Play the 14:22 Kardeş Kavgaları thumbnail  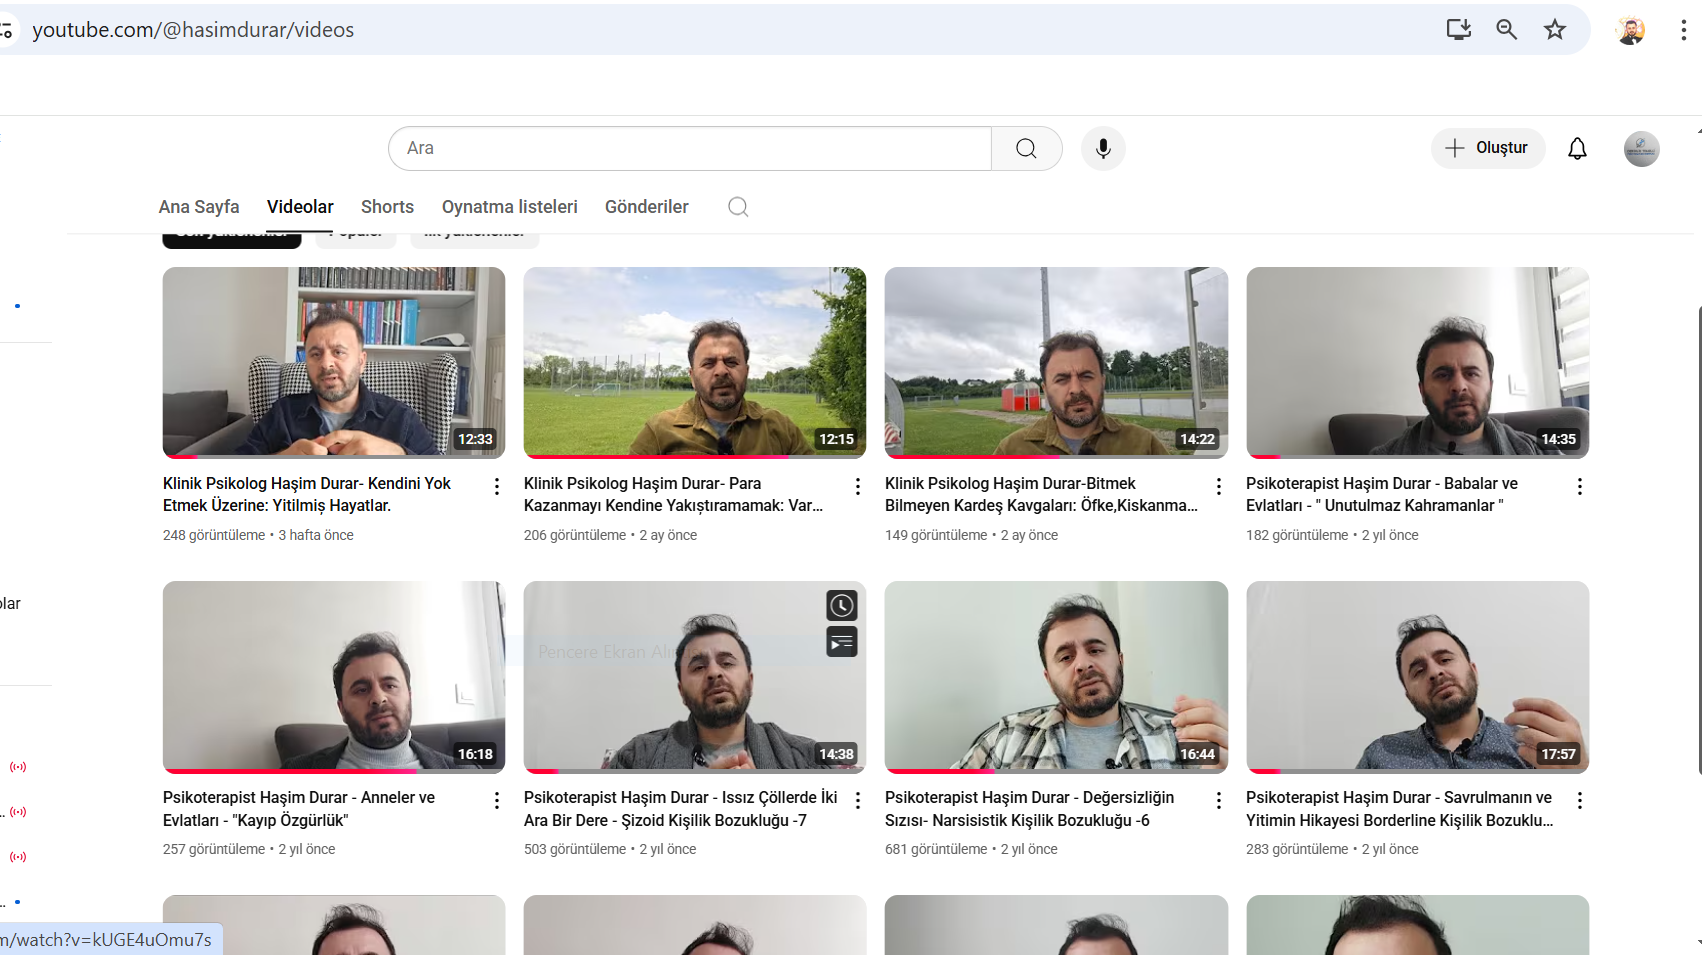1056,362
